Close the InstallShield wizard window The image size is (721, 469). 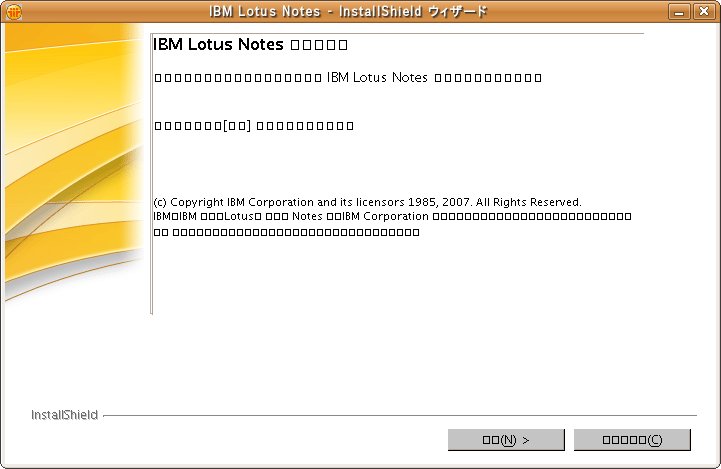click(704, 11)
